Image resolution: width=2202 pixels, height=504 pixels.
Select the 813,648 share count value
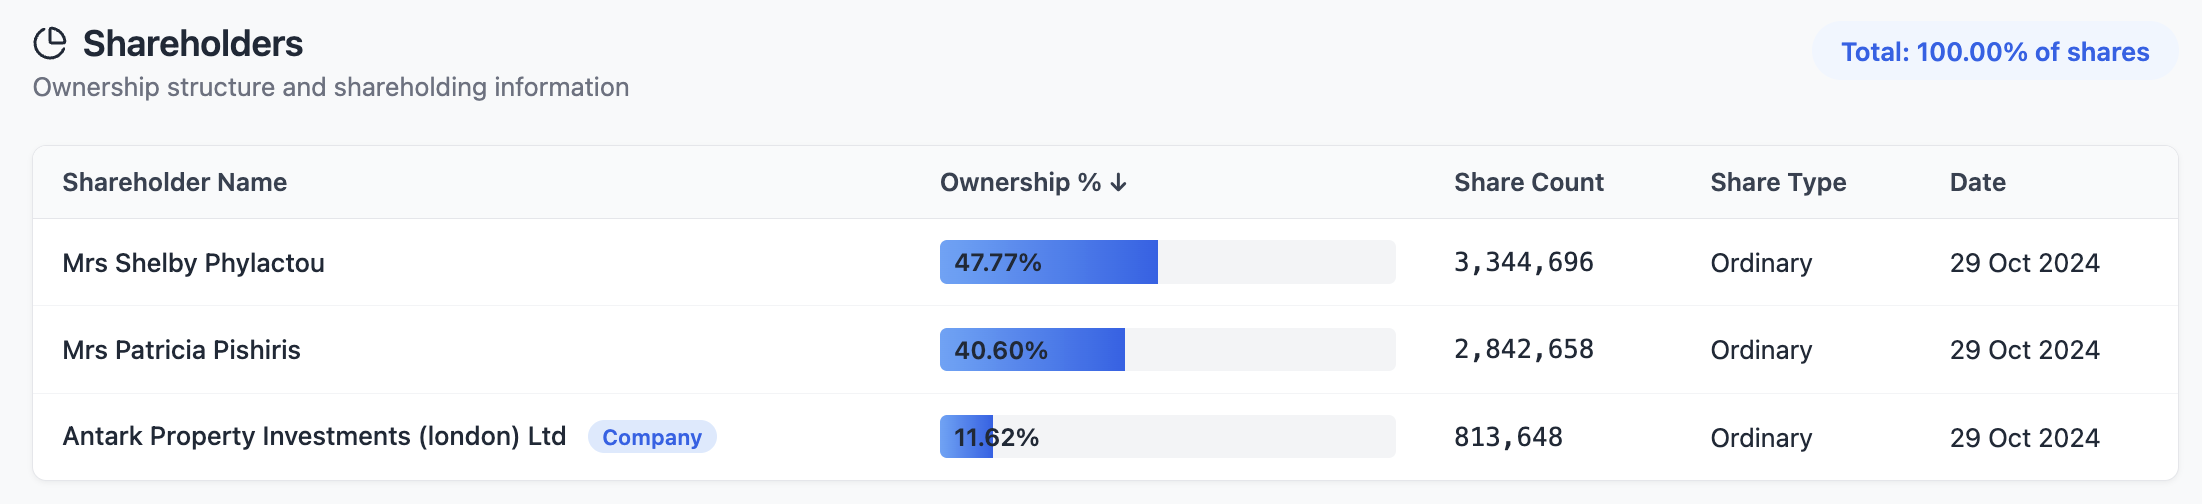pos(1508,437)
